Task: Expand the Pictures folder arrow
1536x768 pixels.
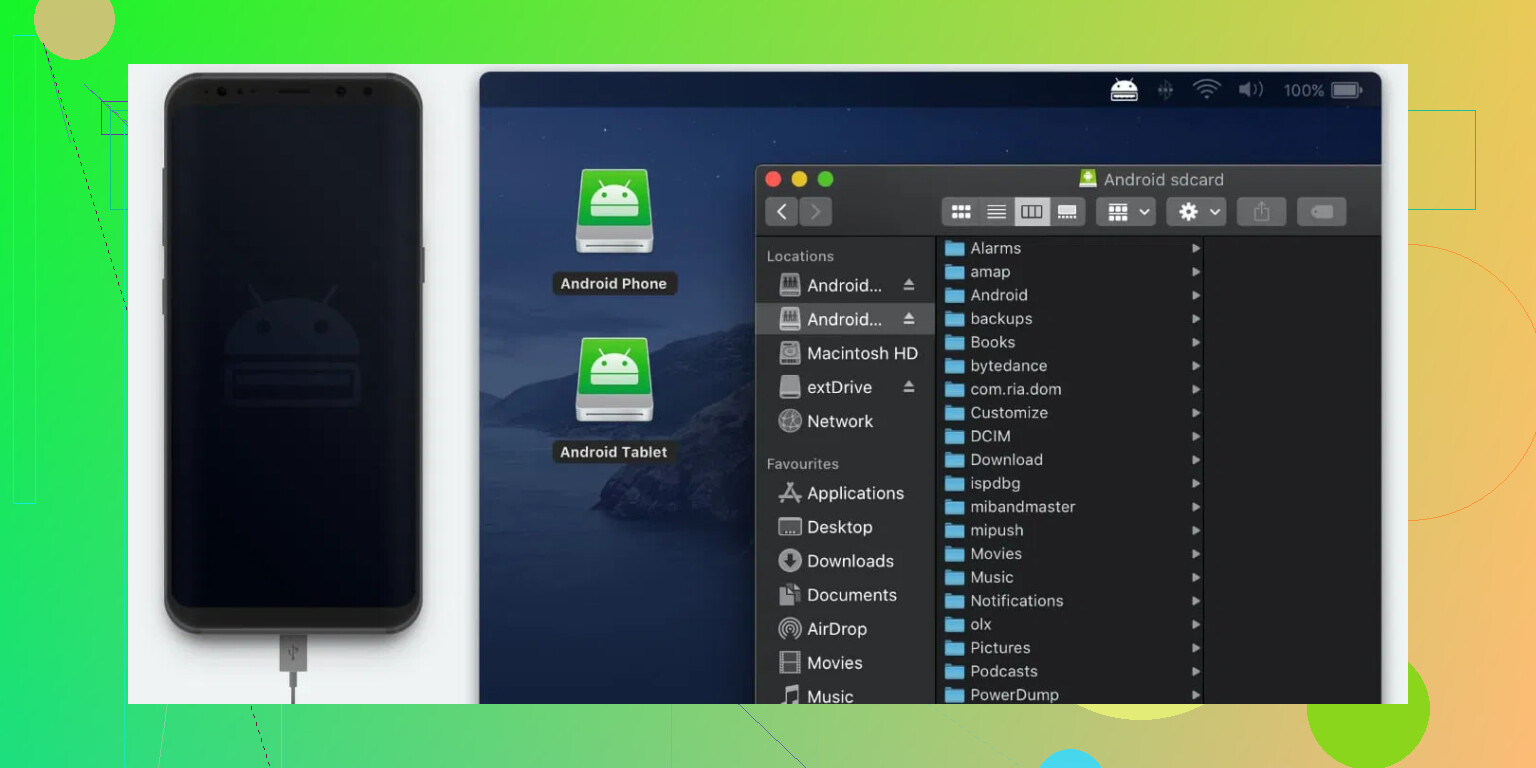Action: point(1195,648)
